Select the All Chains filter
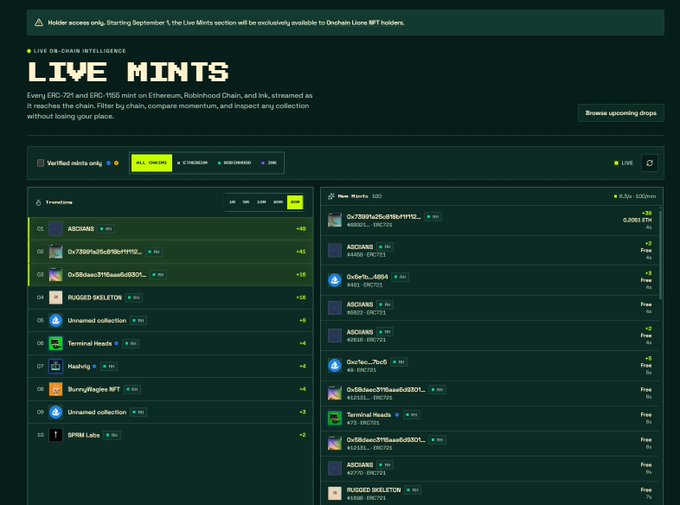Screen dimensions: 680x505 [x=151, y=163]
